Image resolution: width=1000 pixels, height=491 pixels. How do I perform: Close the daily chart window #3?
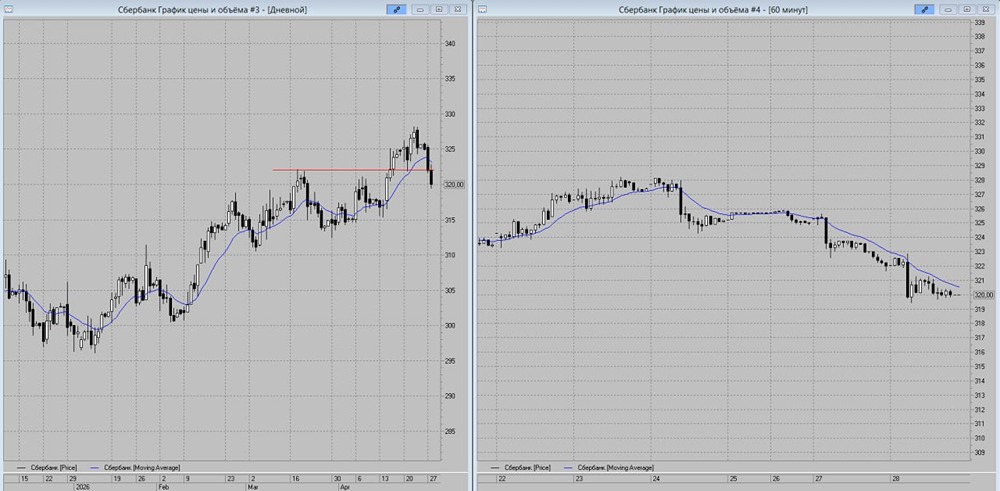pos(457,10)
